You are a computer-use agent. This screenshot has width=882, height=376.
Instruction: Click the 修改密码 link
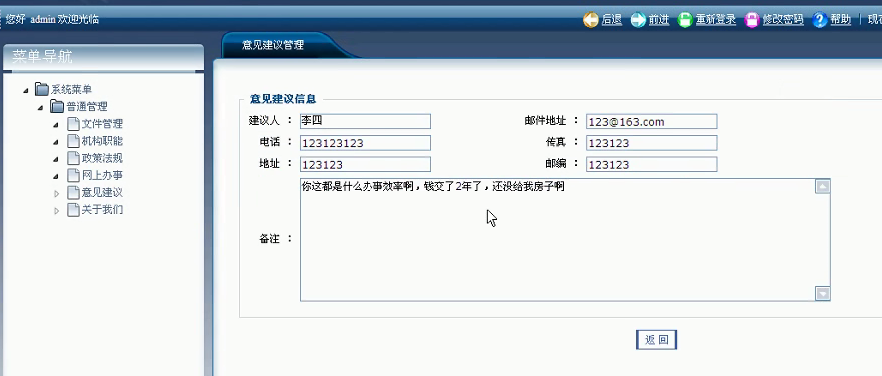783,20
